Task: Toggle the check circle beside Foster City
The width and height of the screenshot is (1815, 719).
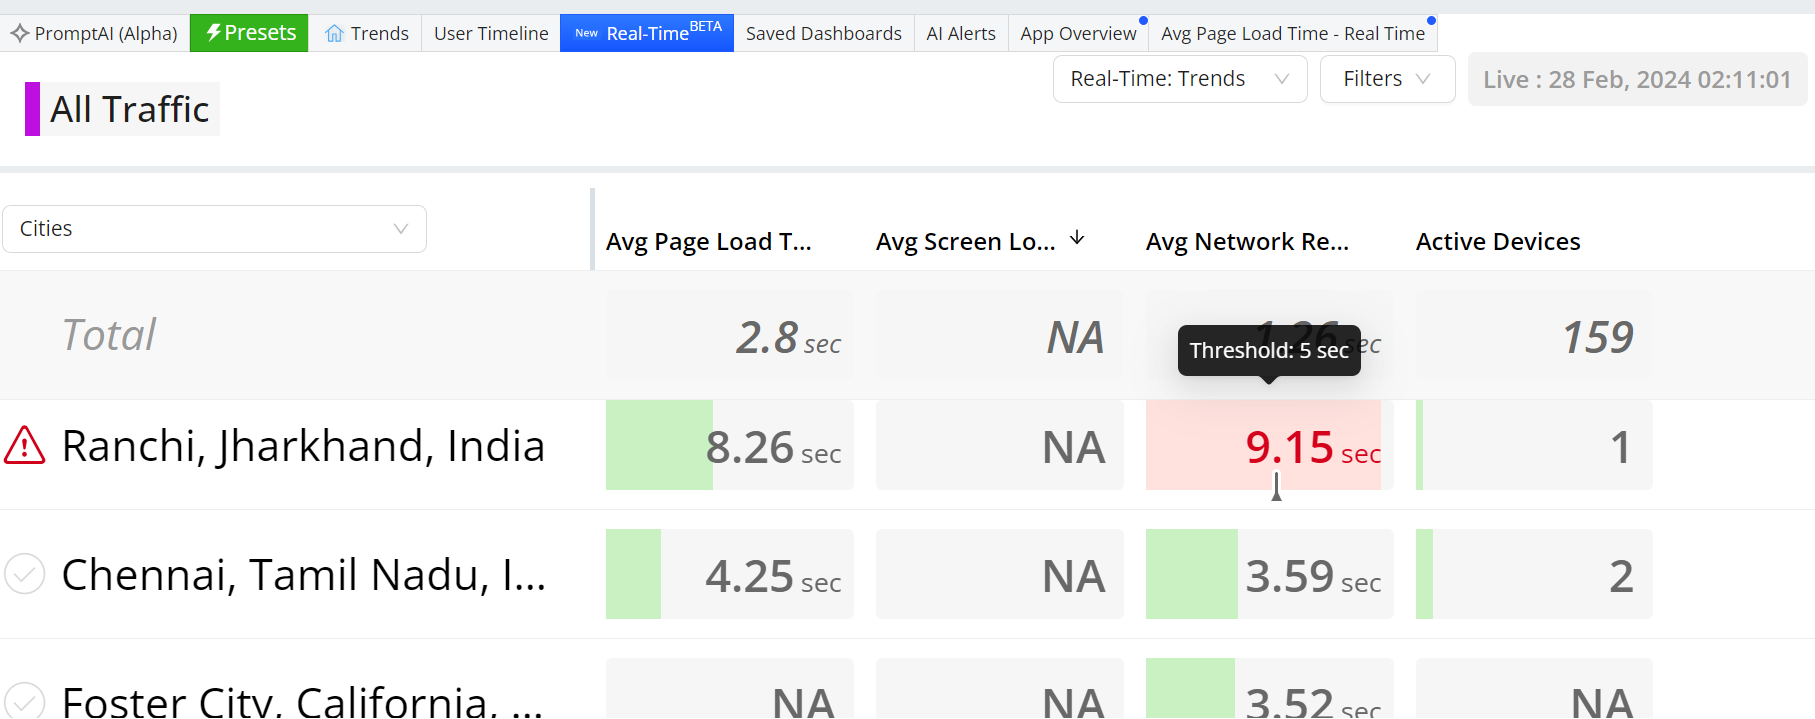Action: coord(25,700)
